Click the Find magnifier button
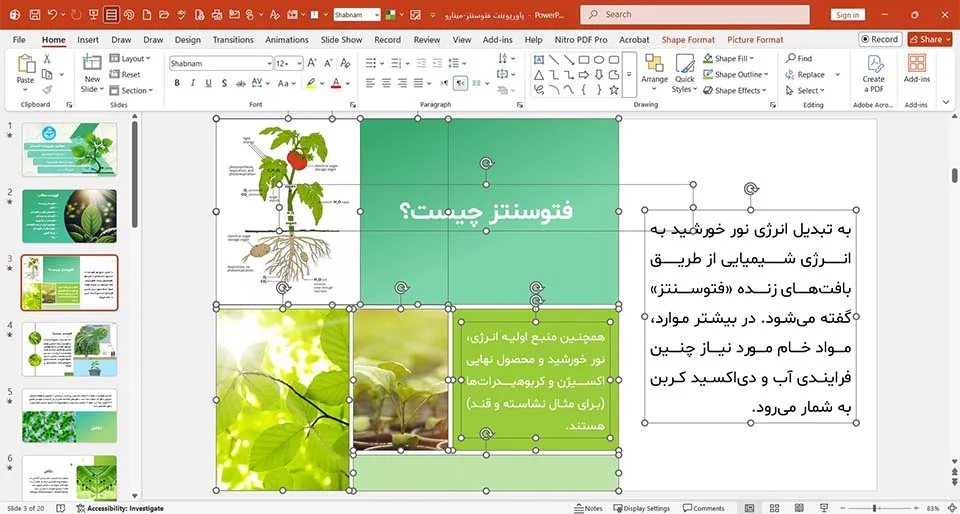 click(x=799, y=59)
